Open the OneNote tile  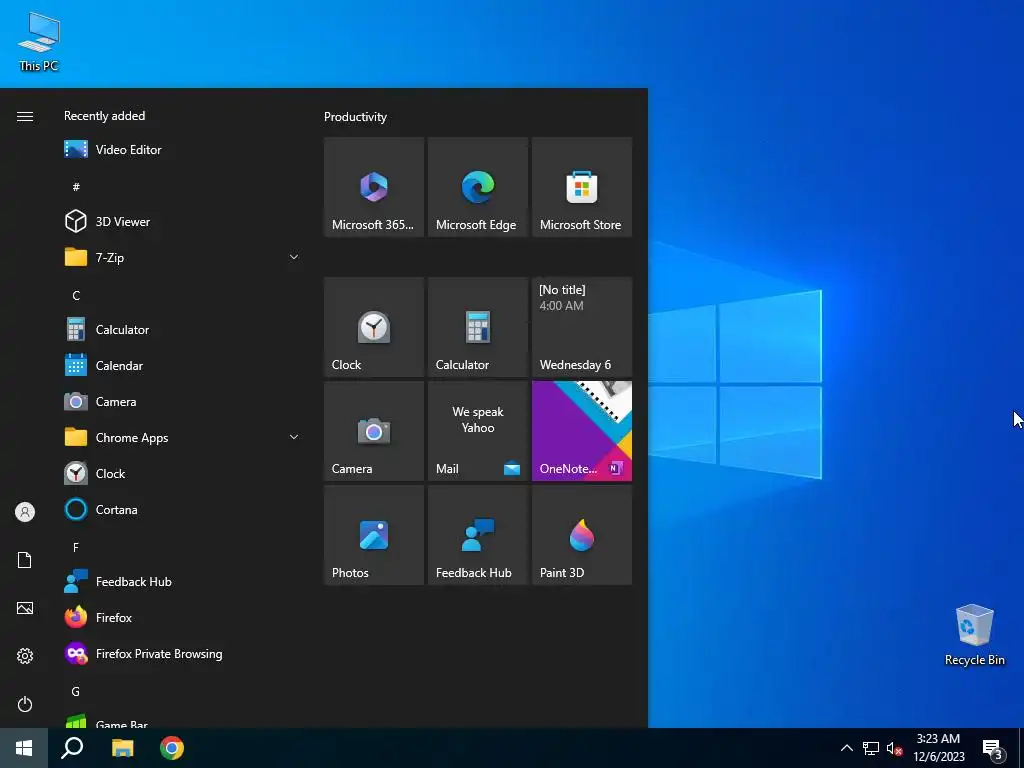[x=582, y=431]
